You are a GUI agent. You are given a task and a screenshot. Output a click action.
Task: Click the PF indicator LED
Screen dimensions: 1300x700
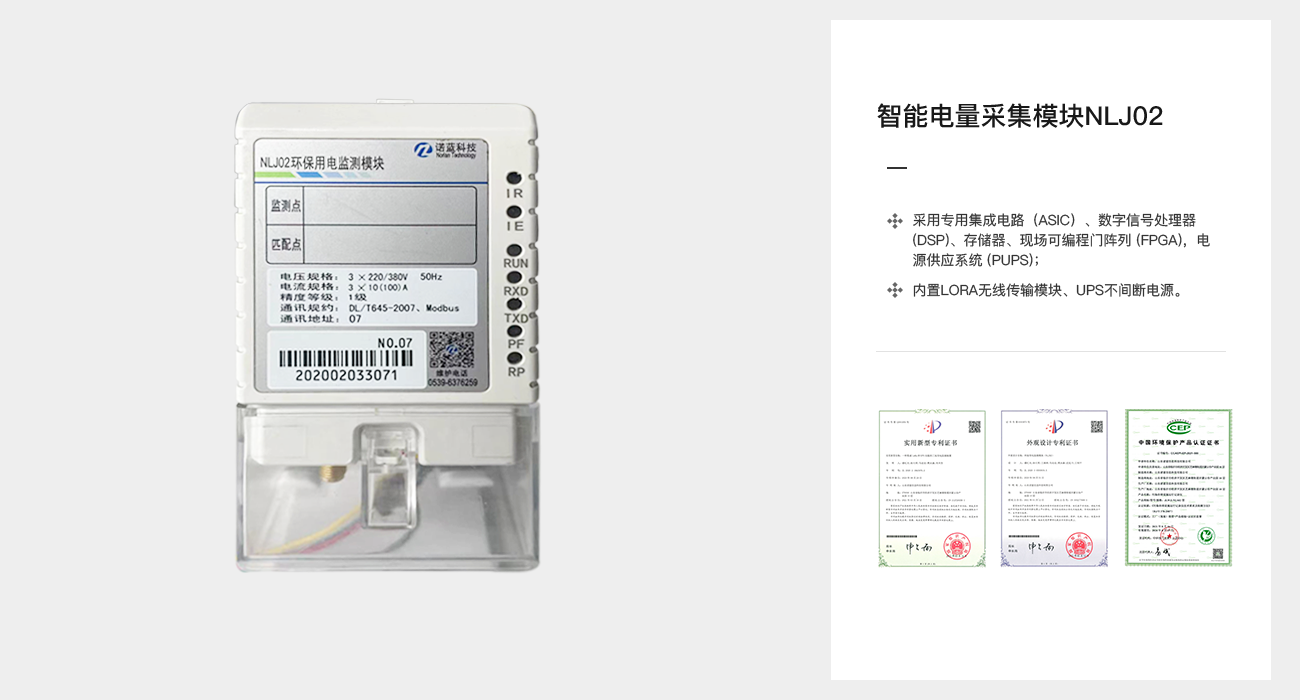[x=514, y=331]
